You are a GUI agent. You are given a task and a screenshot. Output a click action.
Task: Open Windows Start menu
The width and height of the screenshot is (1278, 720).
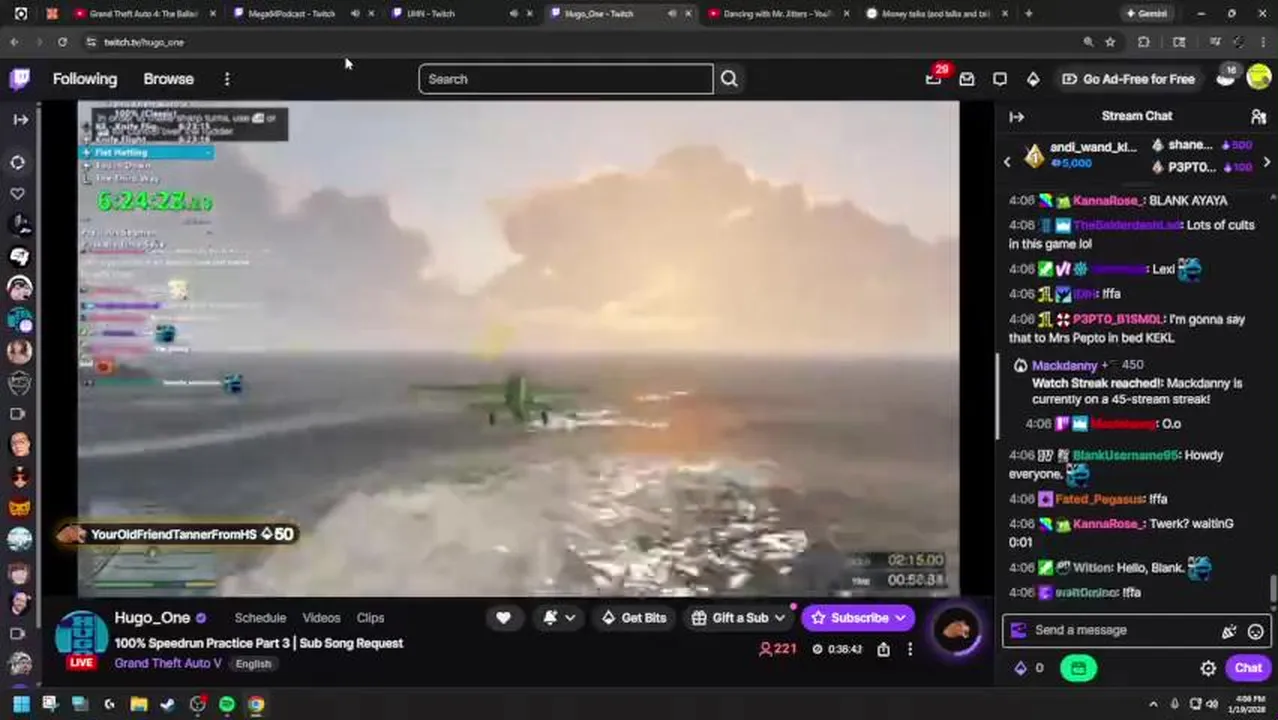point(20,704)
